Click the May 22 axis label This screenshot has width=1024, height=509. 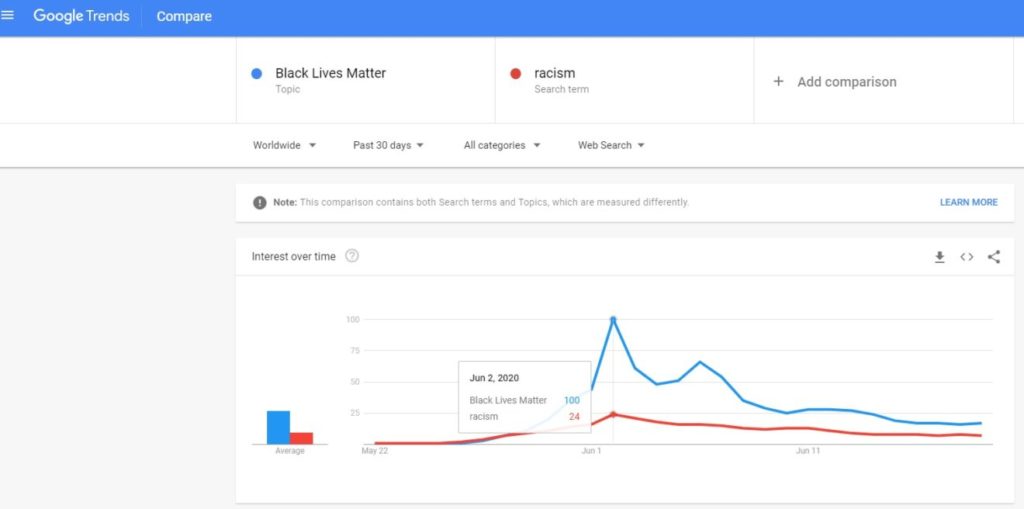[x=374, y=451]
